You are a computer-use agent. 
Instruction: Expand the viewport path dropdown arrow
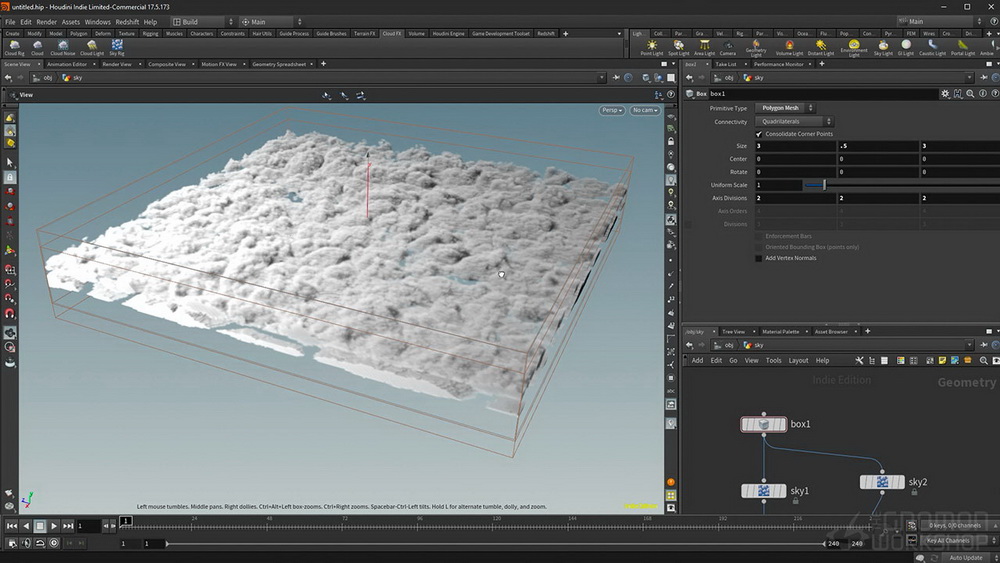[601, 77]
